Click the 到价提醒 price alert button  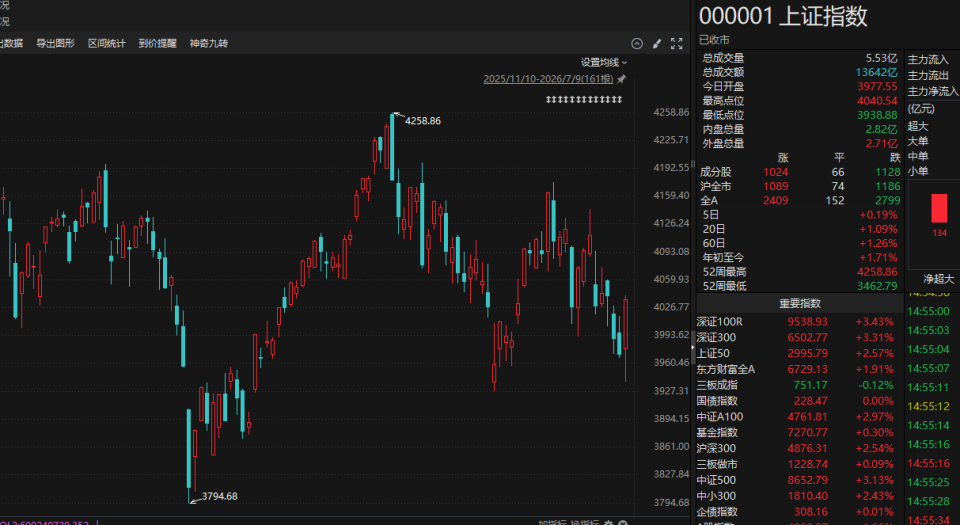tap(157, 43)
